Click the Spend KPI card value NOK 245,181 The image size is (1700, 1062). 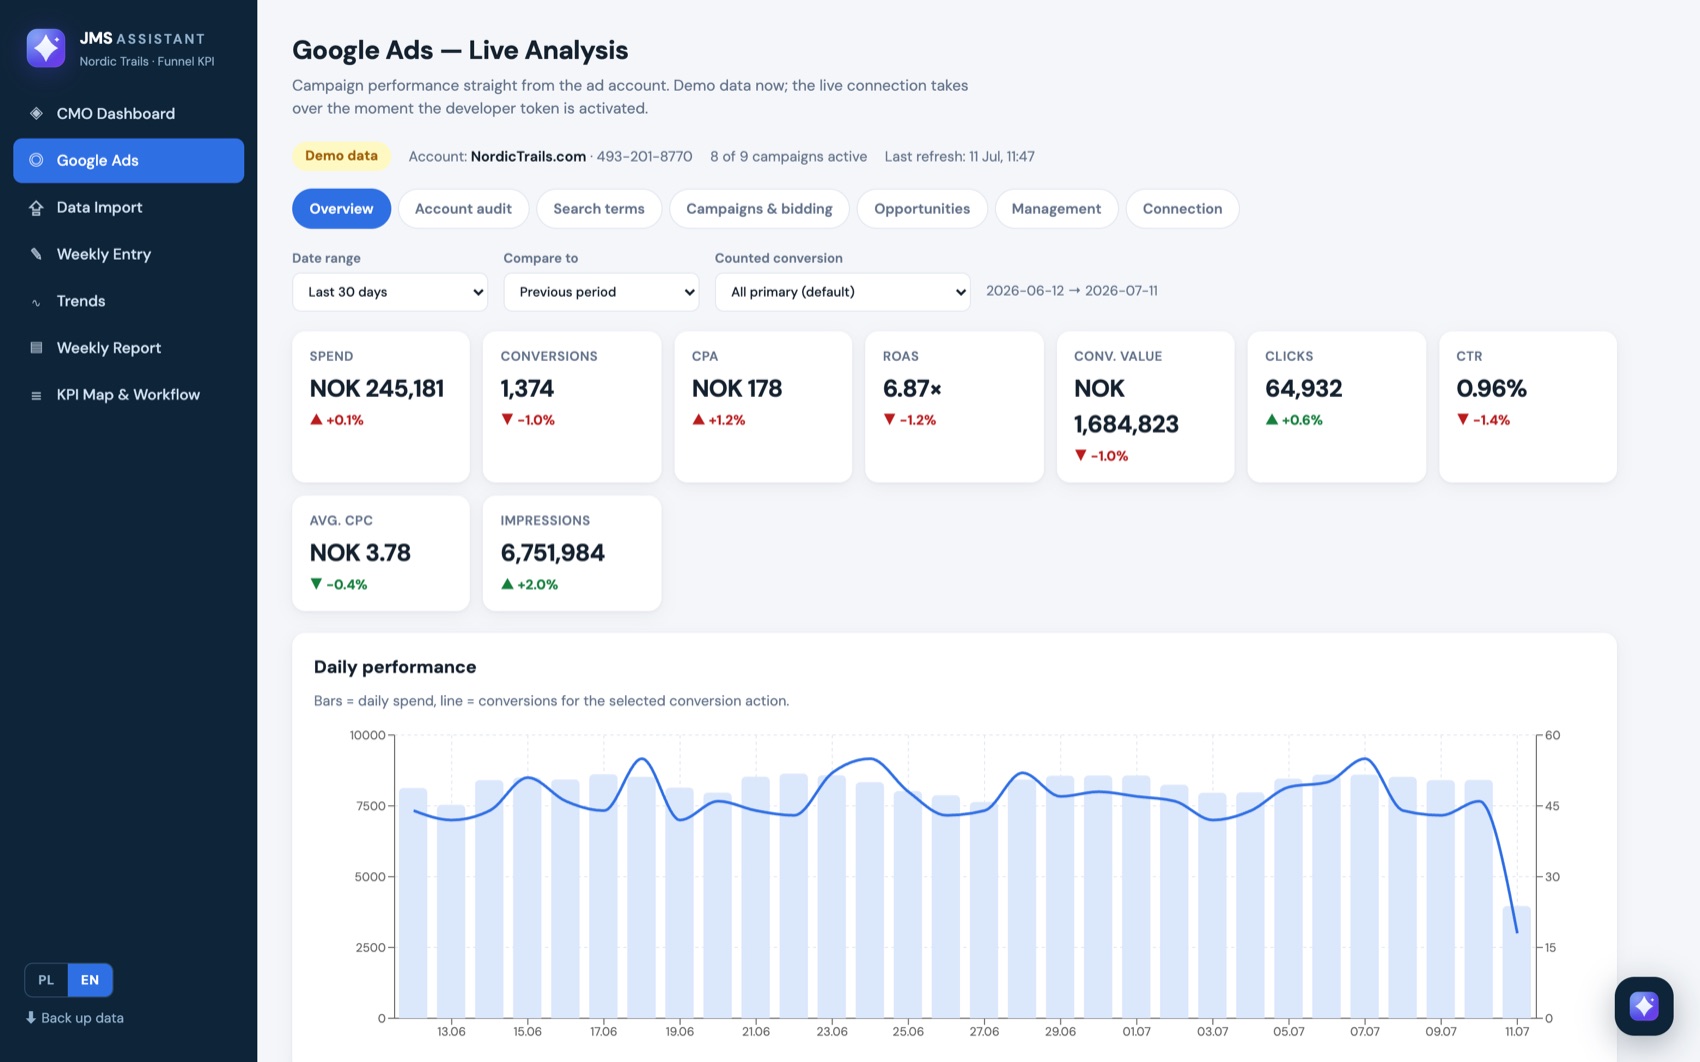[377, 388]
